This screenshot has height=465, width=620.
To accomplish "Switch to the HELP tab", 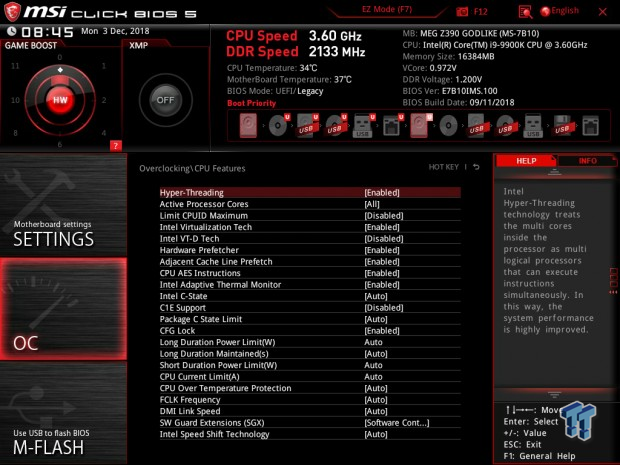I will point(526,161).
